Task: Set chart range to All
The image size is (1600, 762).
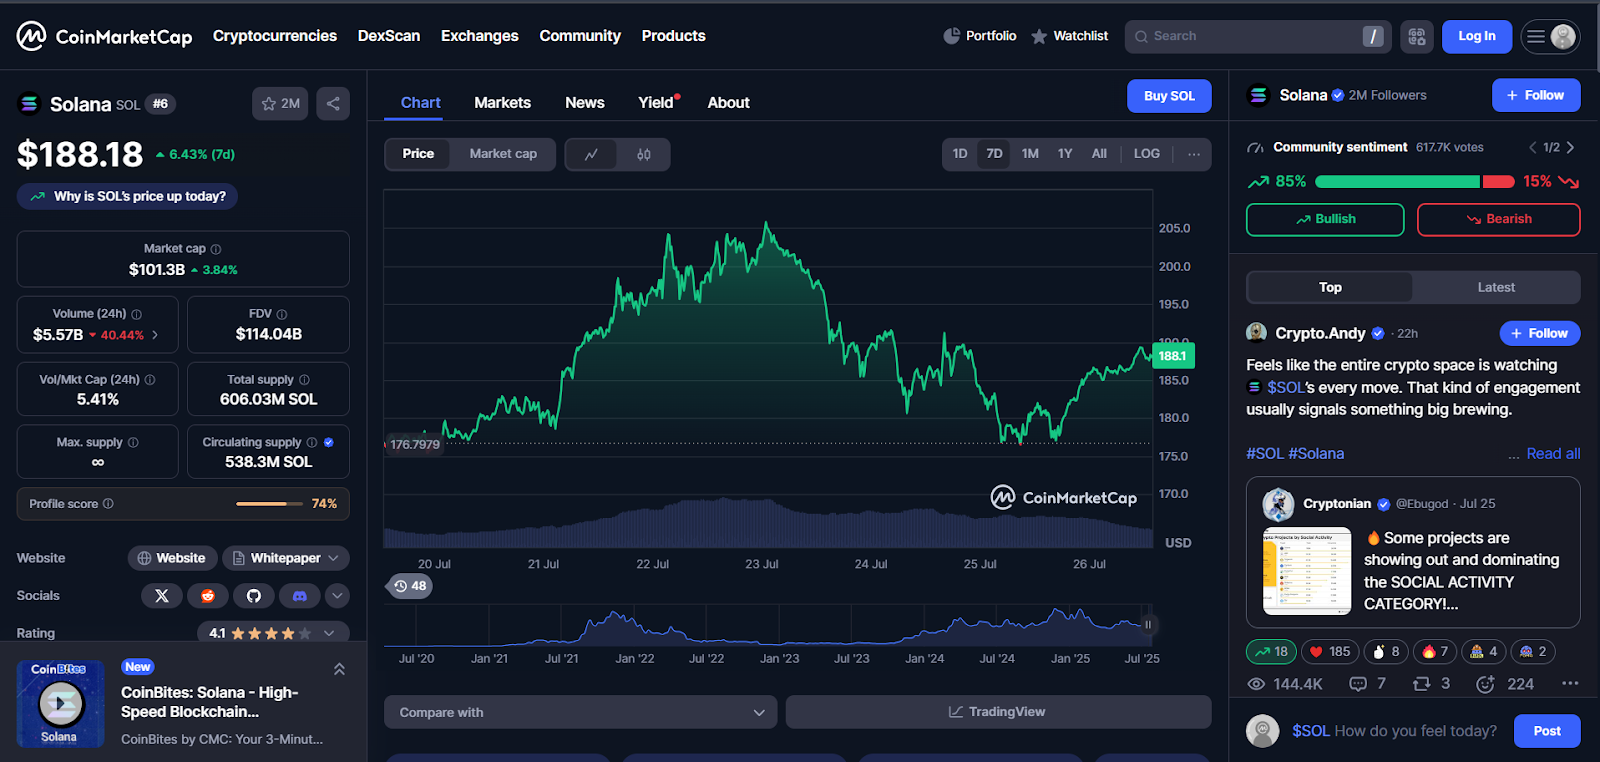Action: (1099, 154)
